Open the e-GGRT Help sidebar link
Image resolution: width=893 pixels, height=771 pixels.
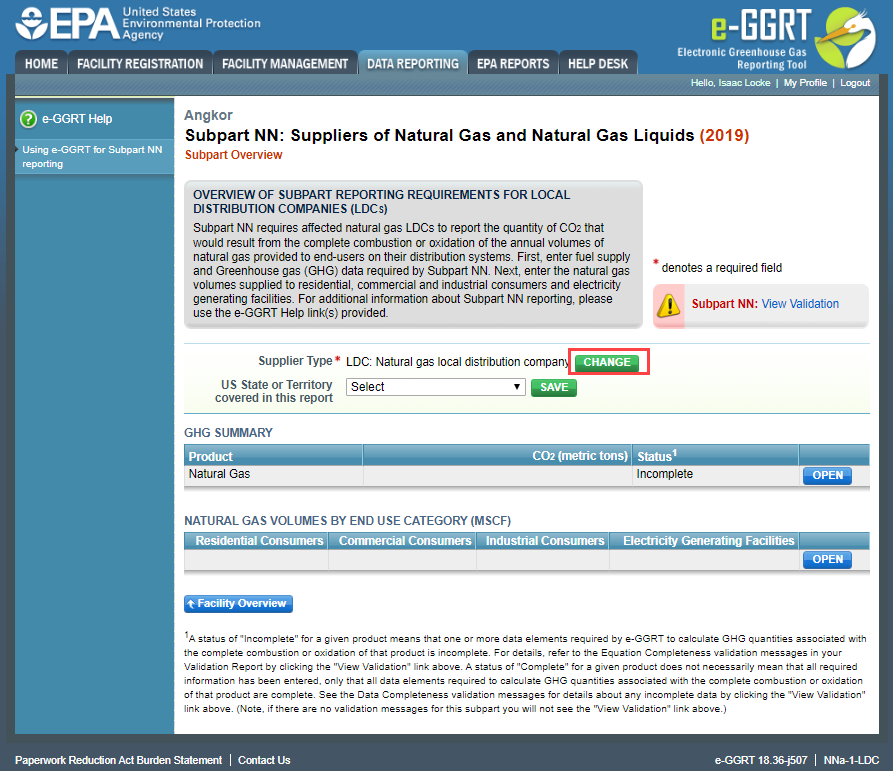77,119
